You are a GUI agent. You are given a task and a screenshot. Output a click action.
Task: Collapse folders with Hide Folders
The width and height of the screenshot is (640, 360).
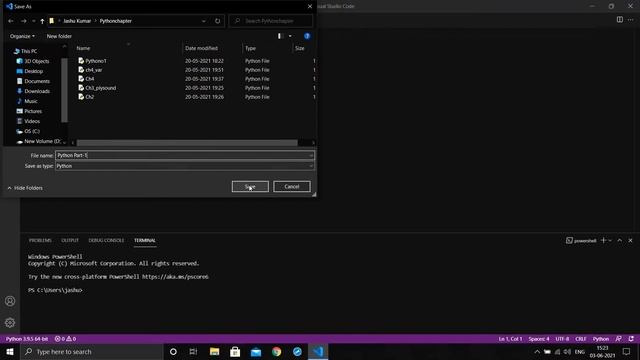(25, 188)
